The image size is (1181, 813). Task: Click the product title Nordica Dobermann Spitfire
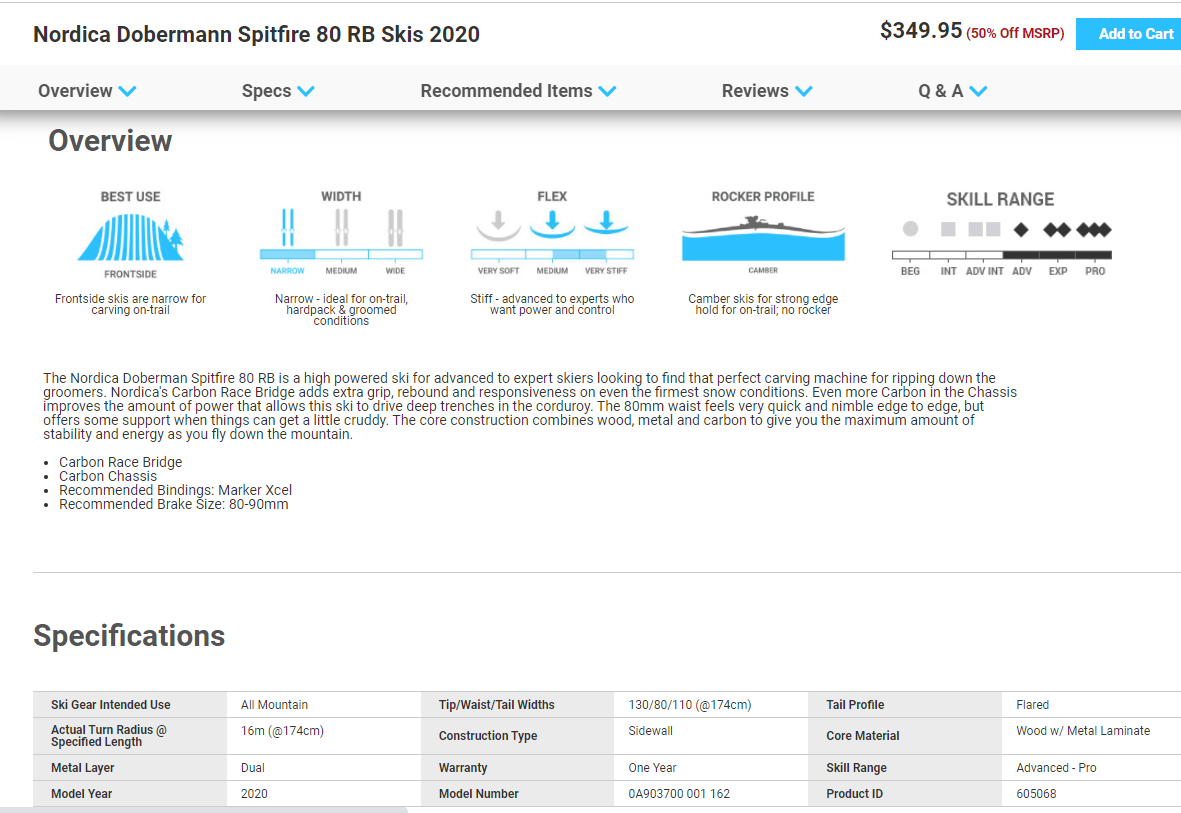(256, 35)
